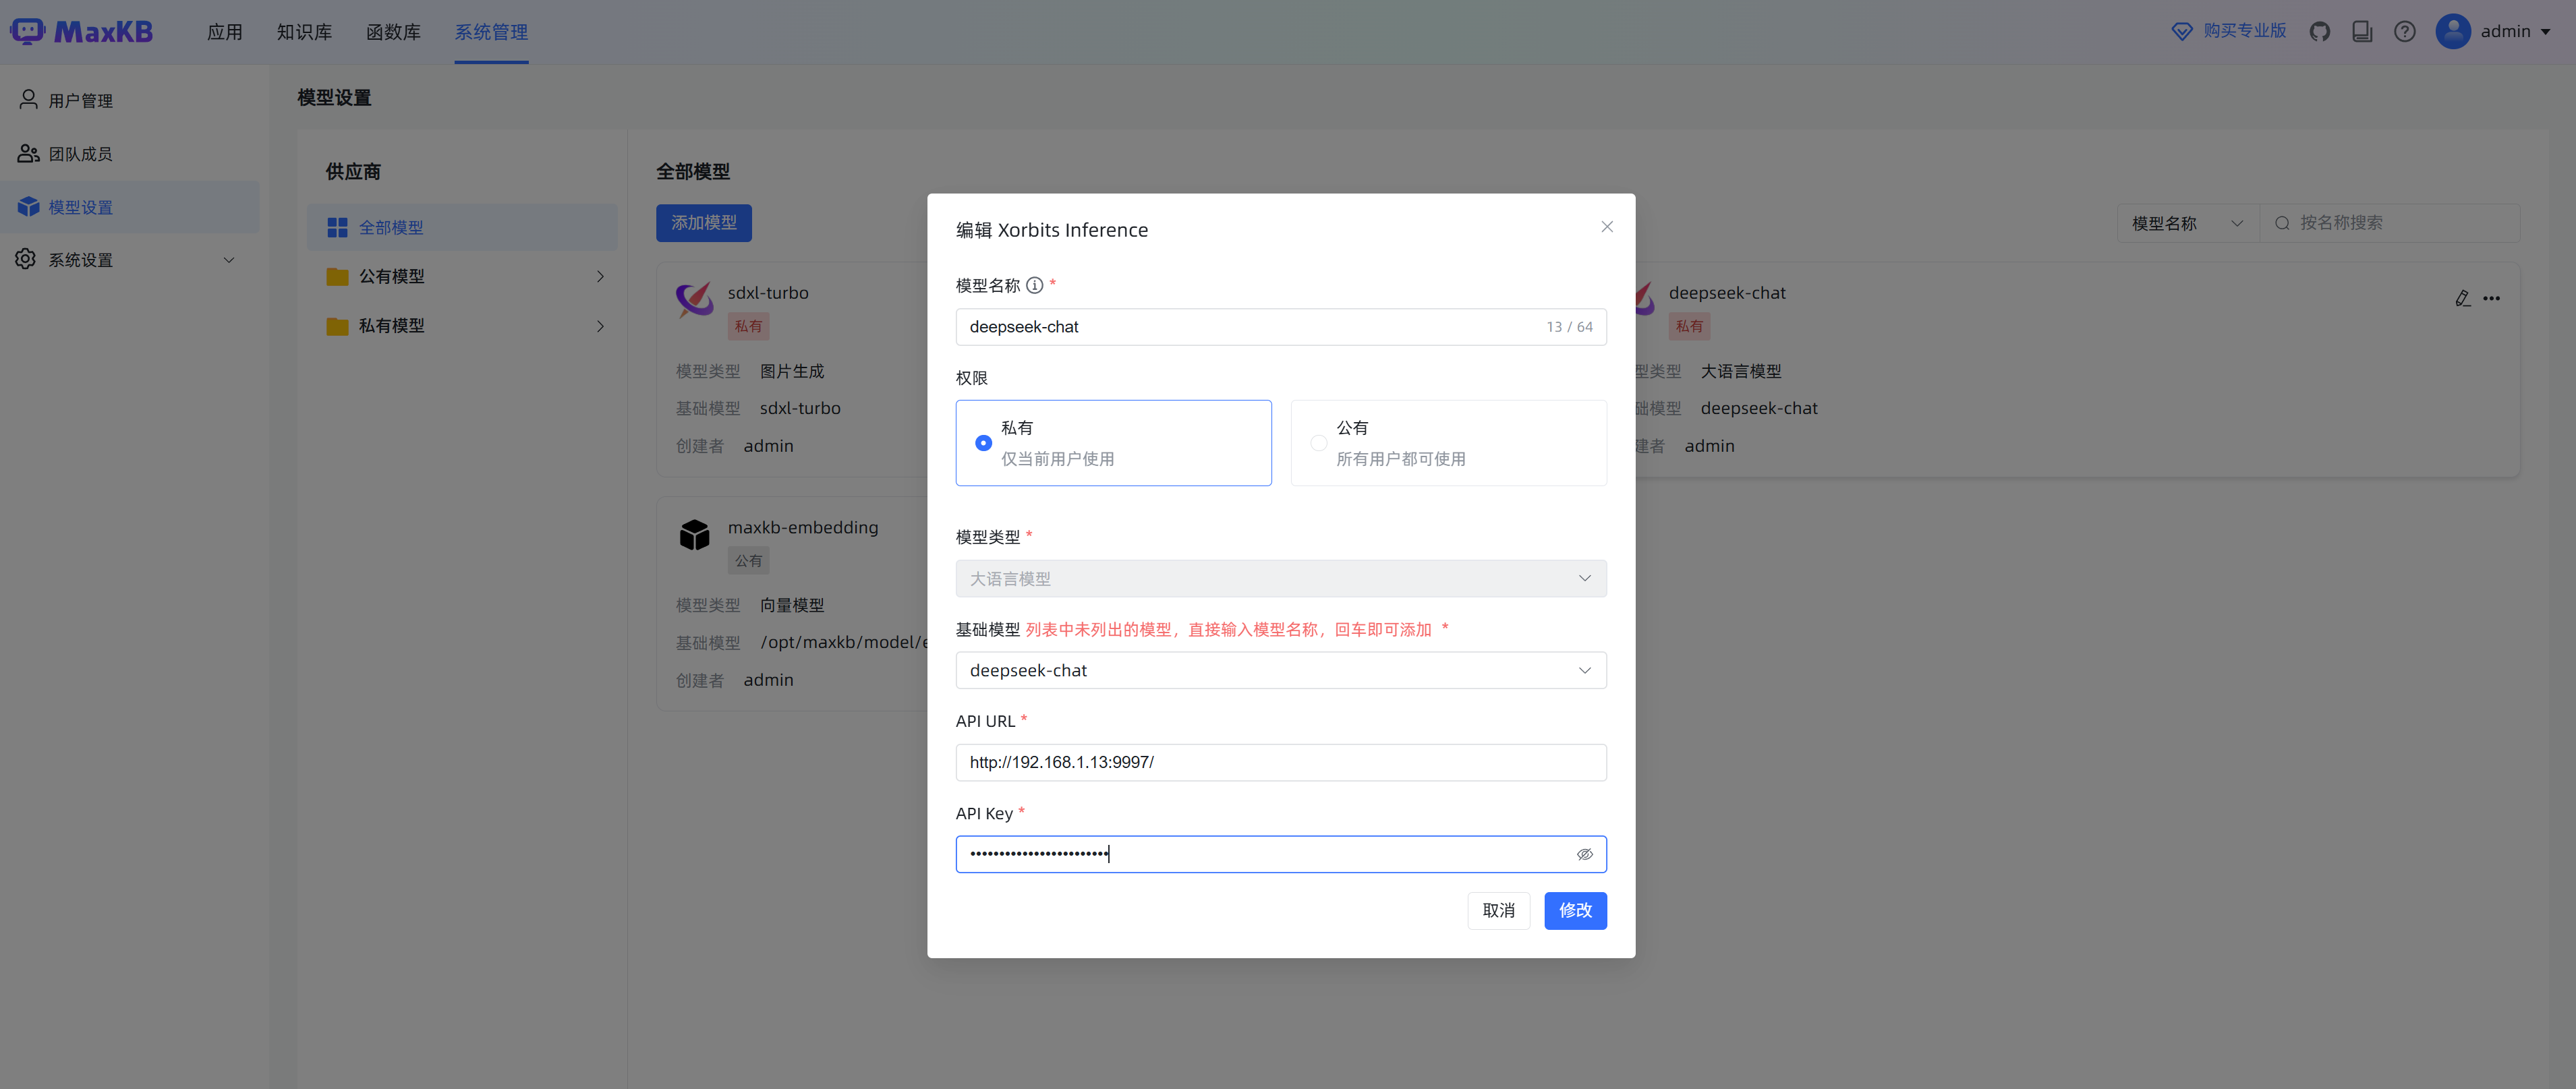The height and width of the screenshot is (1089, 2576).
Task: Click the 团队成员 people icon
Action: [28, 153]
